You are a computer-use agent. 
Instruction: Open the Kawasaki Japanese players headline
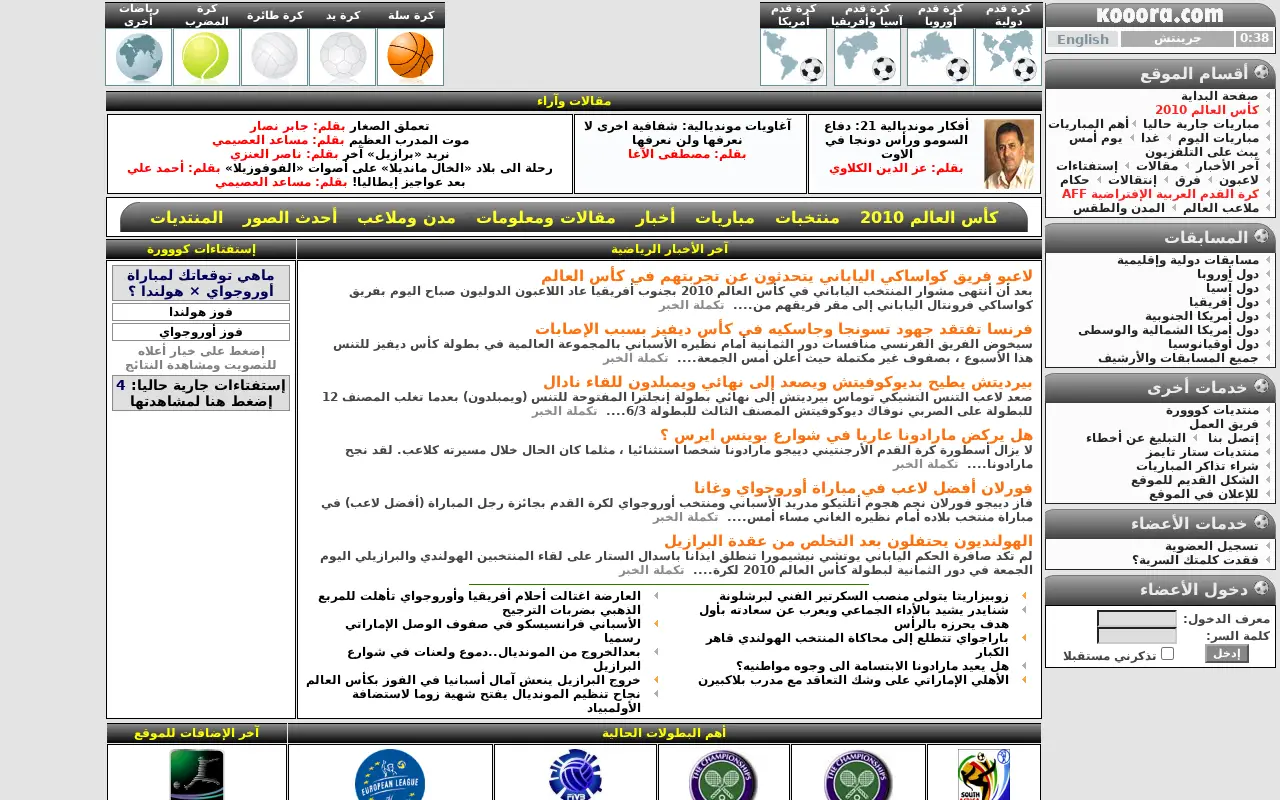tap(787, 276)
